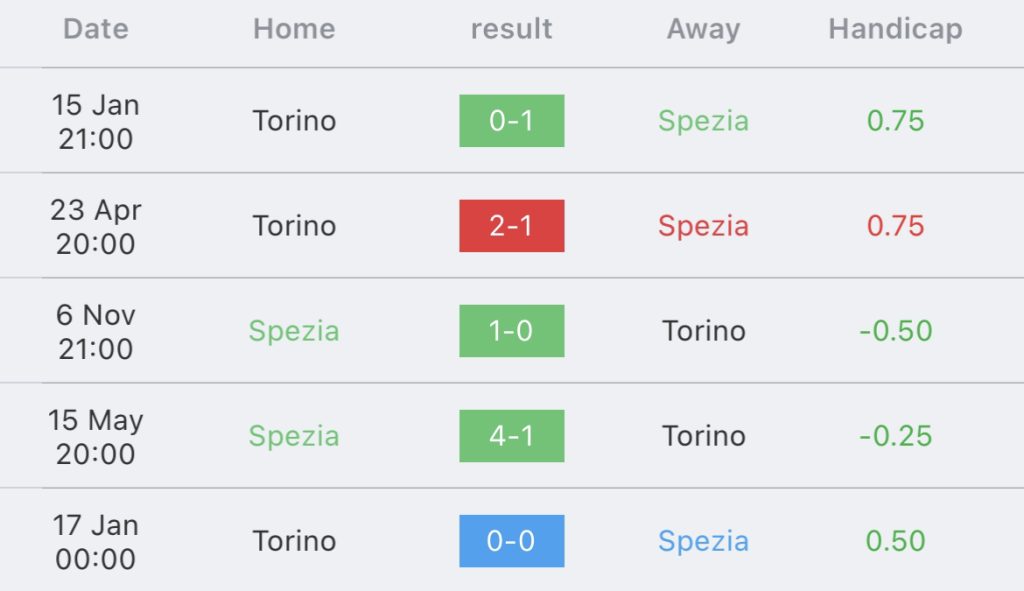This screenshot has height=591, width=1024.
Task: Open the green 0-1 result badge
Action: click(x=511, y=121)
